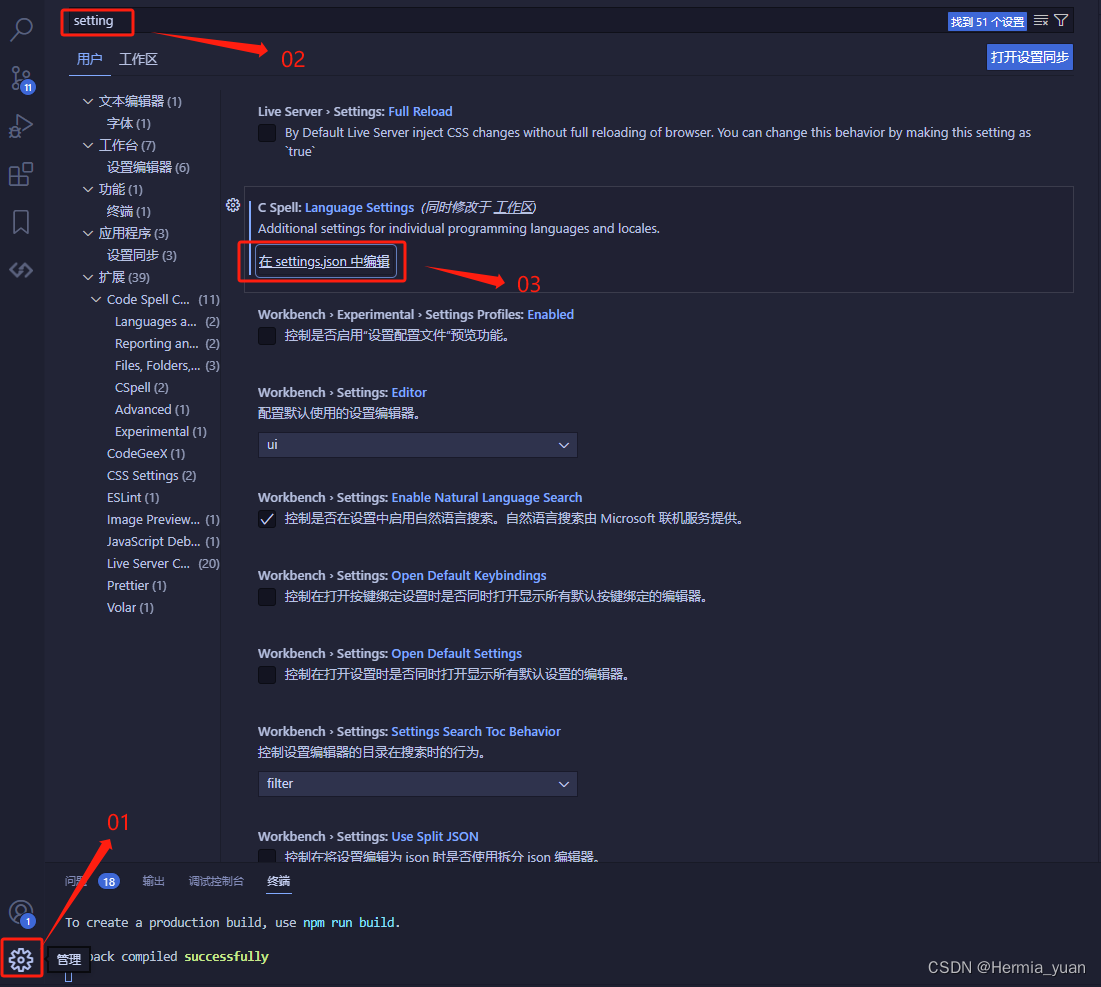Open the Source Control view showing 11 changes

(21, 78)
